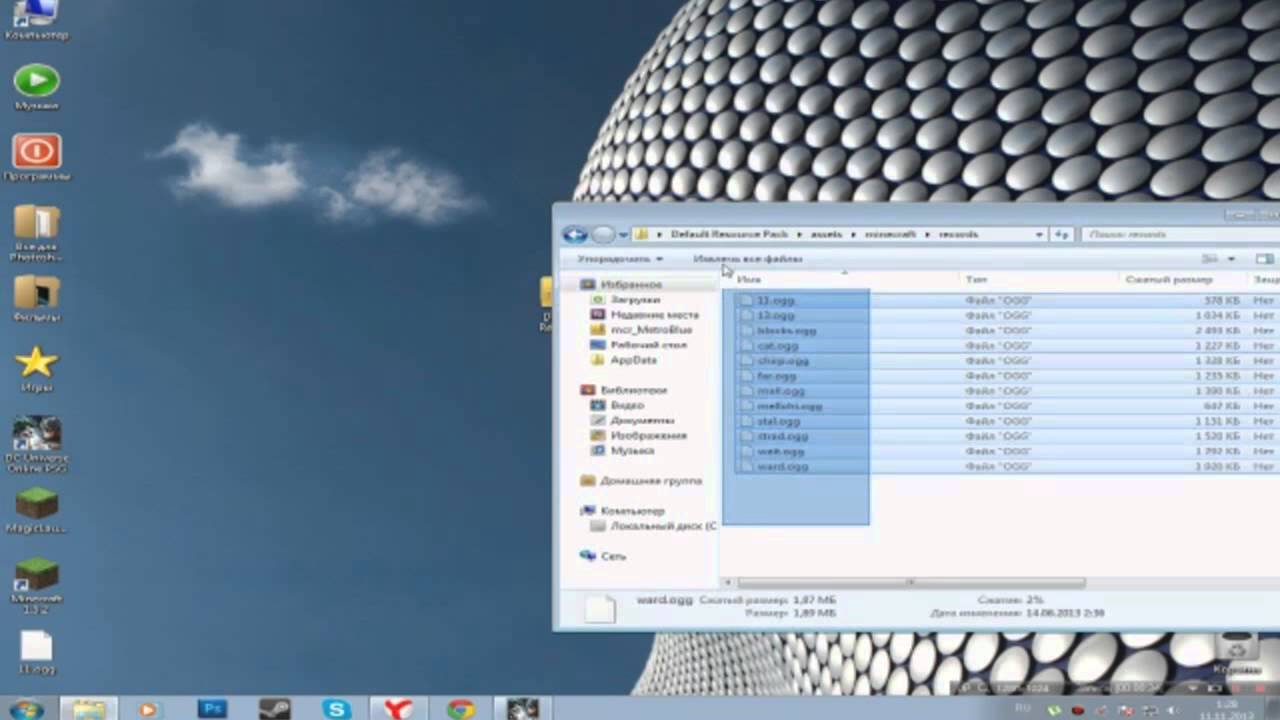The width and height of the screenshot is (1280, 720).
Task: Open the Видео library
Action: coord(627,406)
